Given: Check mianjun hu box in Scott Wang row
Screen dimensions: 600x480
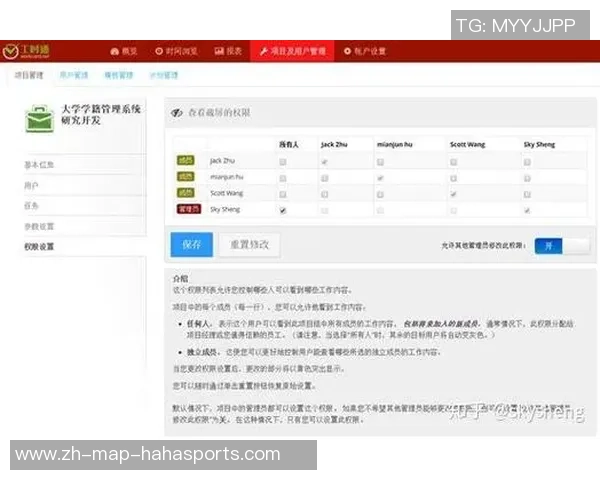Looking at the screenshot, I should (x=380, y=194).
